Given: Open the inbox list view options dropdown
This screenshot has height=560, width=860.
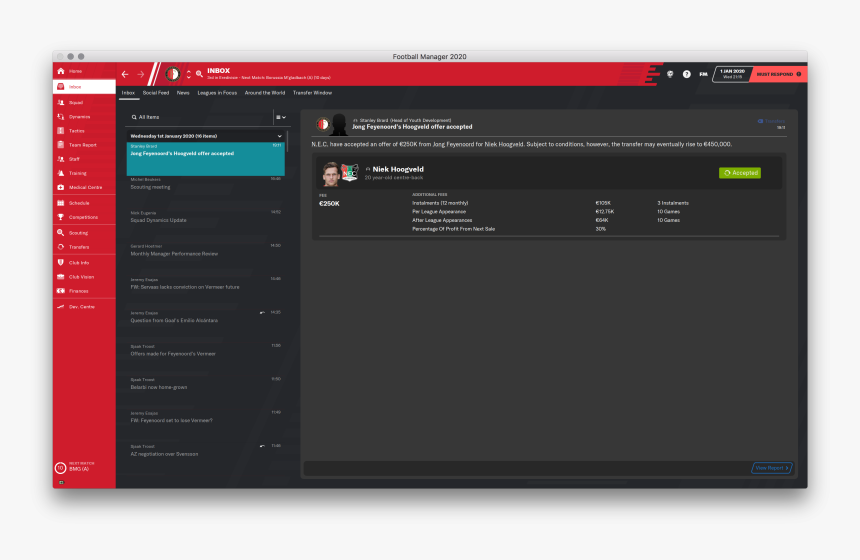Looking at the screenshot, I should 281,117.
